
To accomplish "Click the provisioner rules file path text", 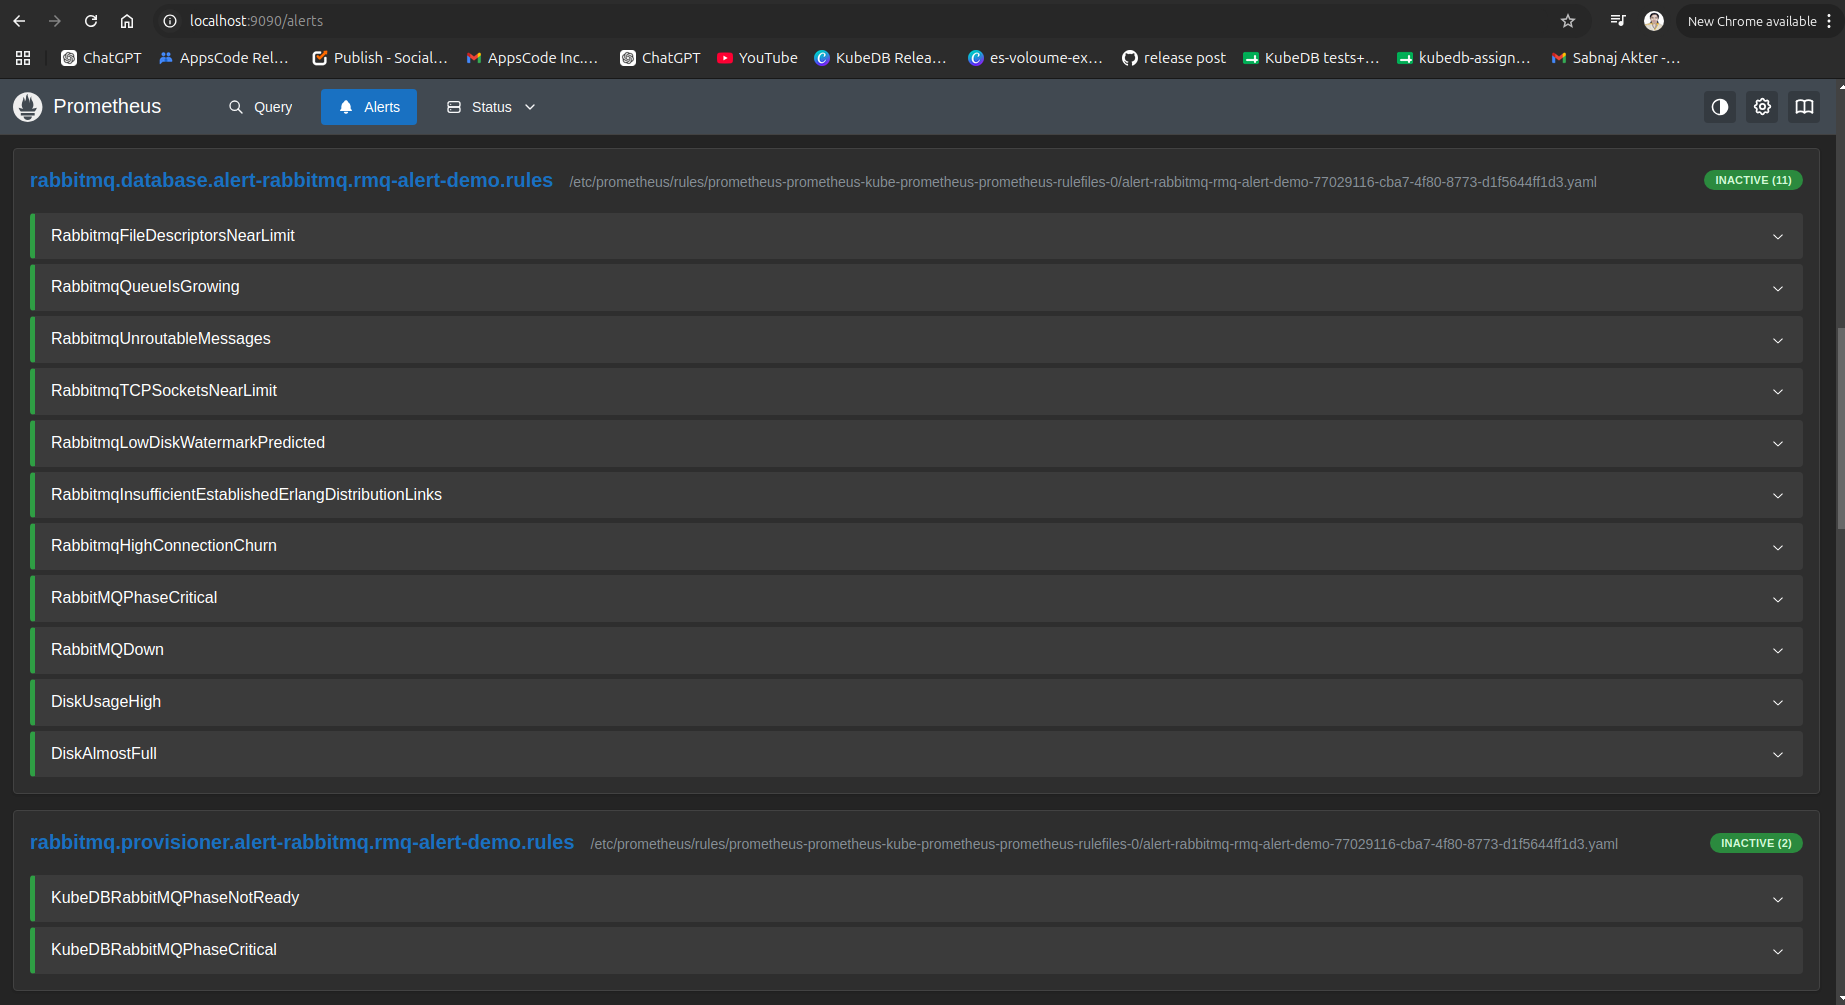I will pos(1104,844).
